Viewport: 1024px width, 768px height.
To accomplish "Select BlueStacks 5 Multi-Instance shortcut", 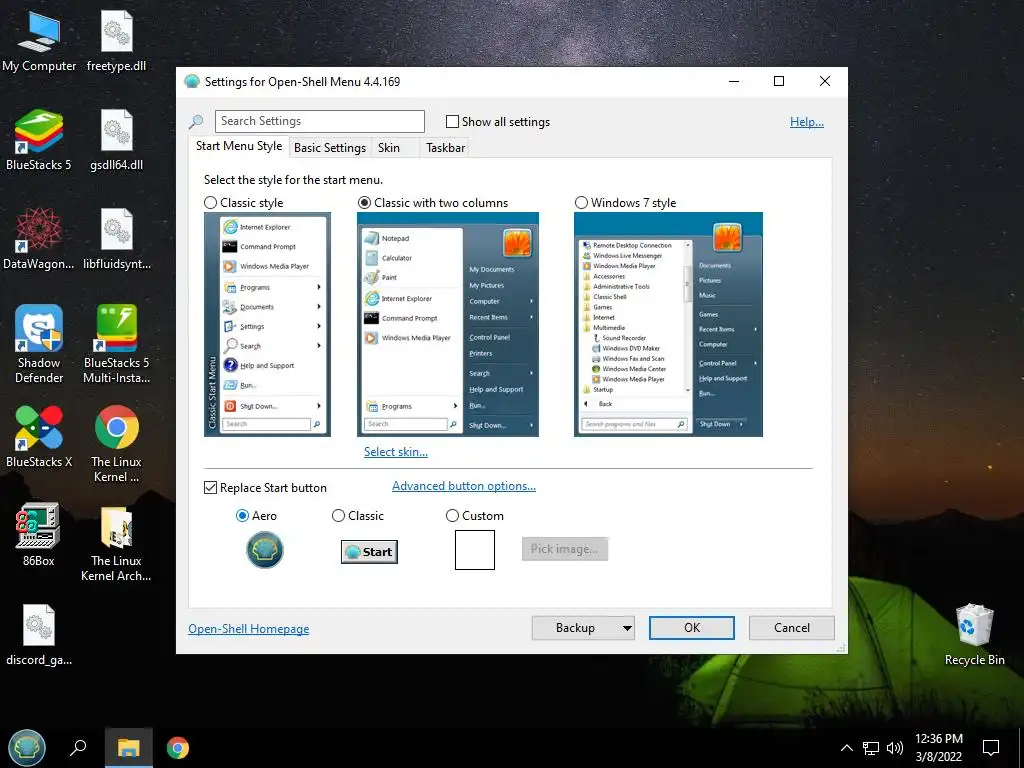I will [x=116, y=345].
